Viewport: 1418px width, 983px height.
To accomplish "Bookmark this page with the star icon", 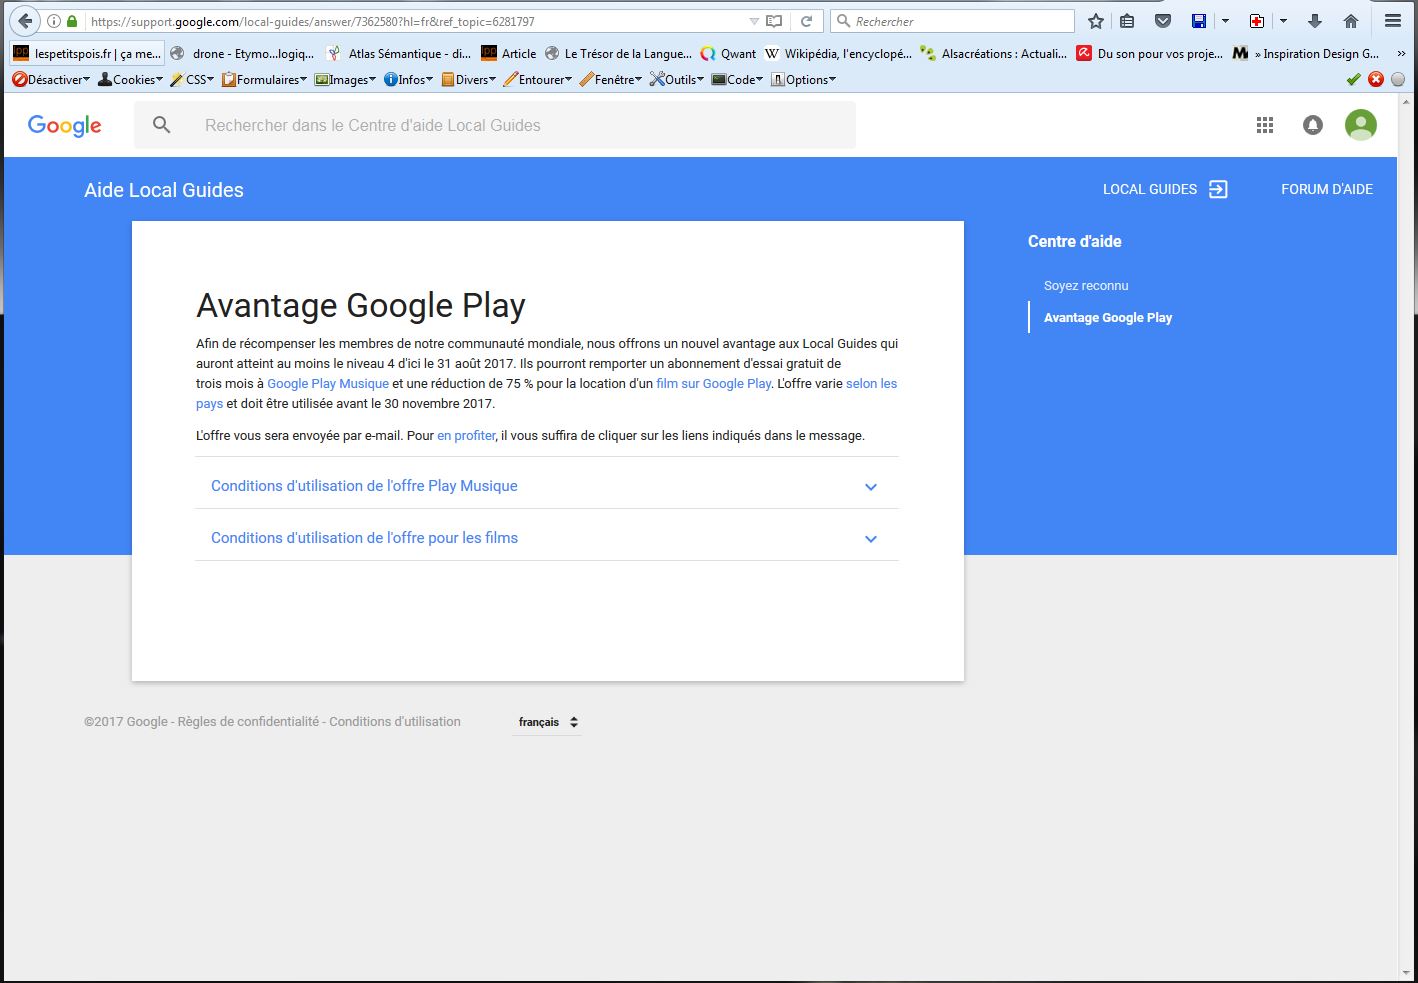I will tap(1096, 21).
